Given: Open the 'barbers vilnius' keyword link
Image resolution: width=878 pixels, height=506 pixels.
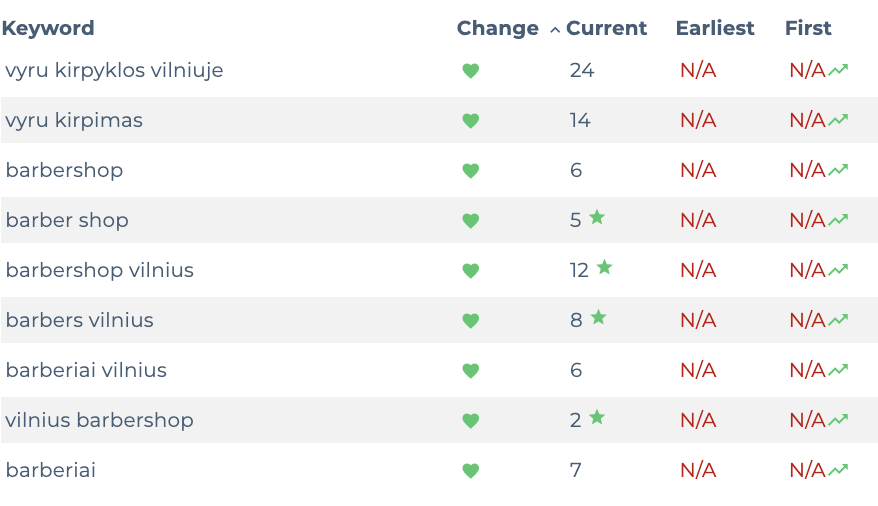Looking at the screenshot, I should (80, 320).
